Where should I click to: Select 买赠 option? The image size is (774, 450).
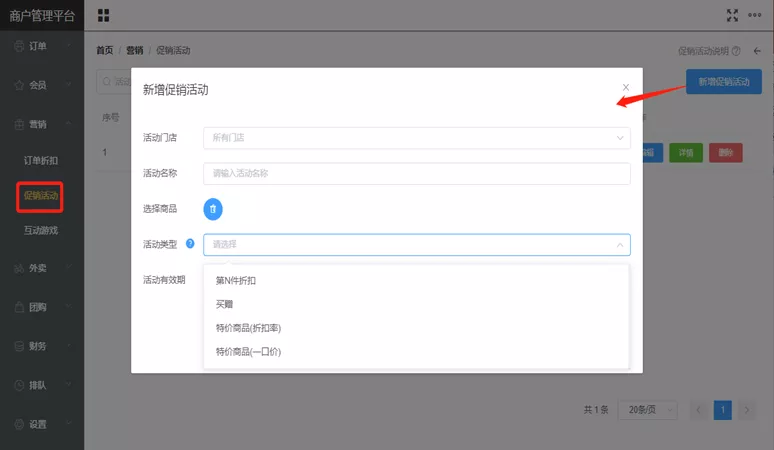(416, 304)
